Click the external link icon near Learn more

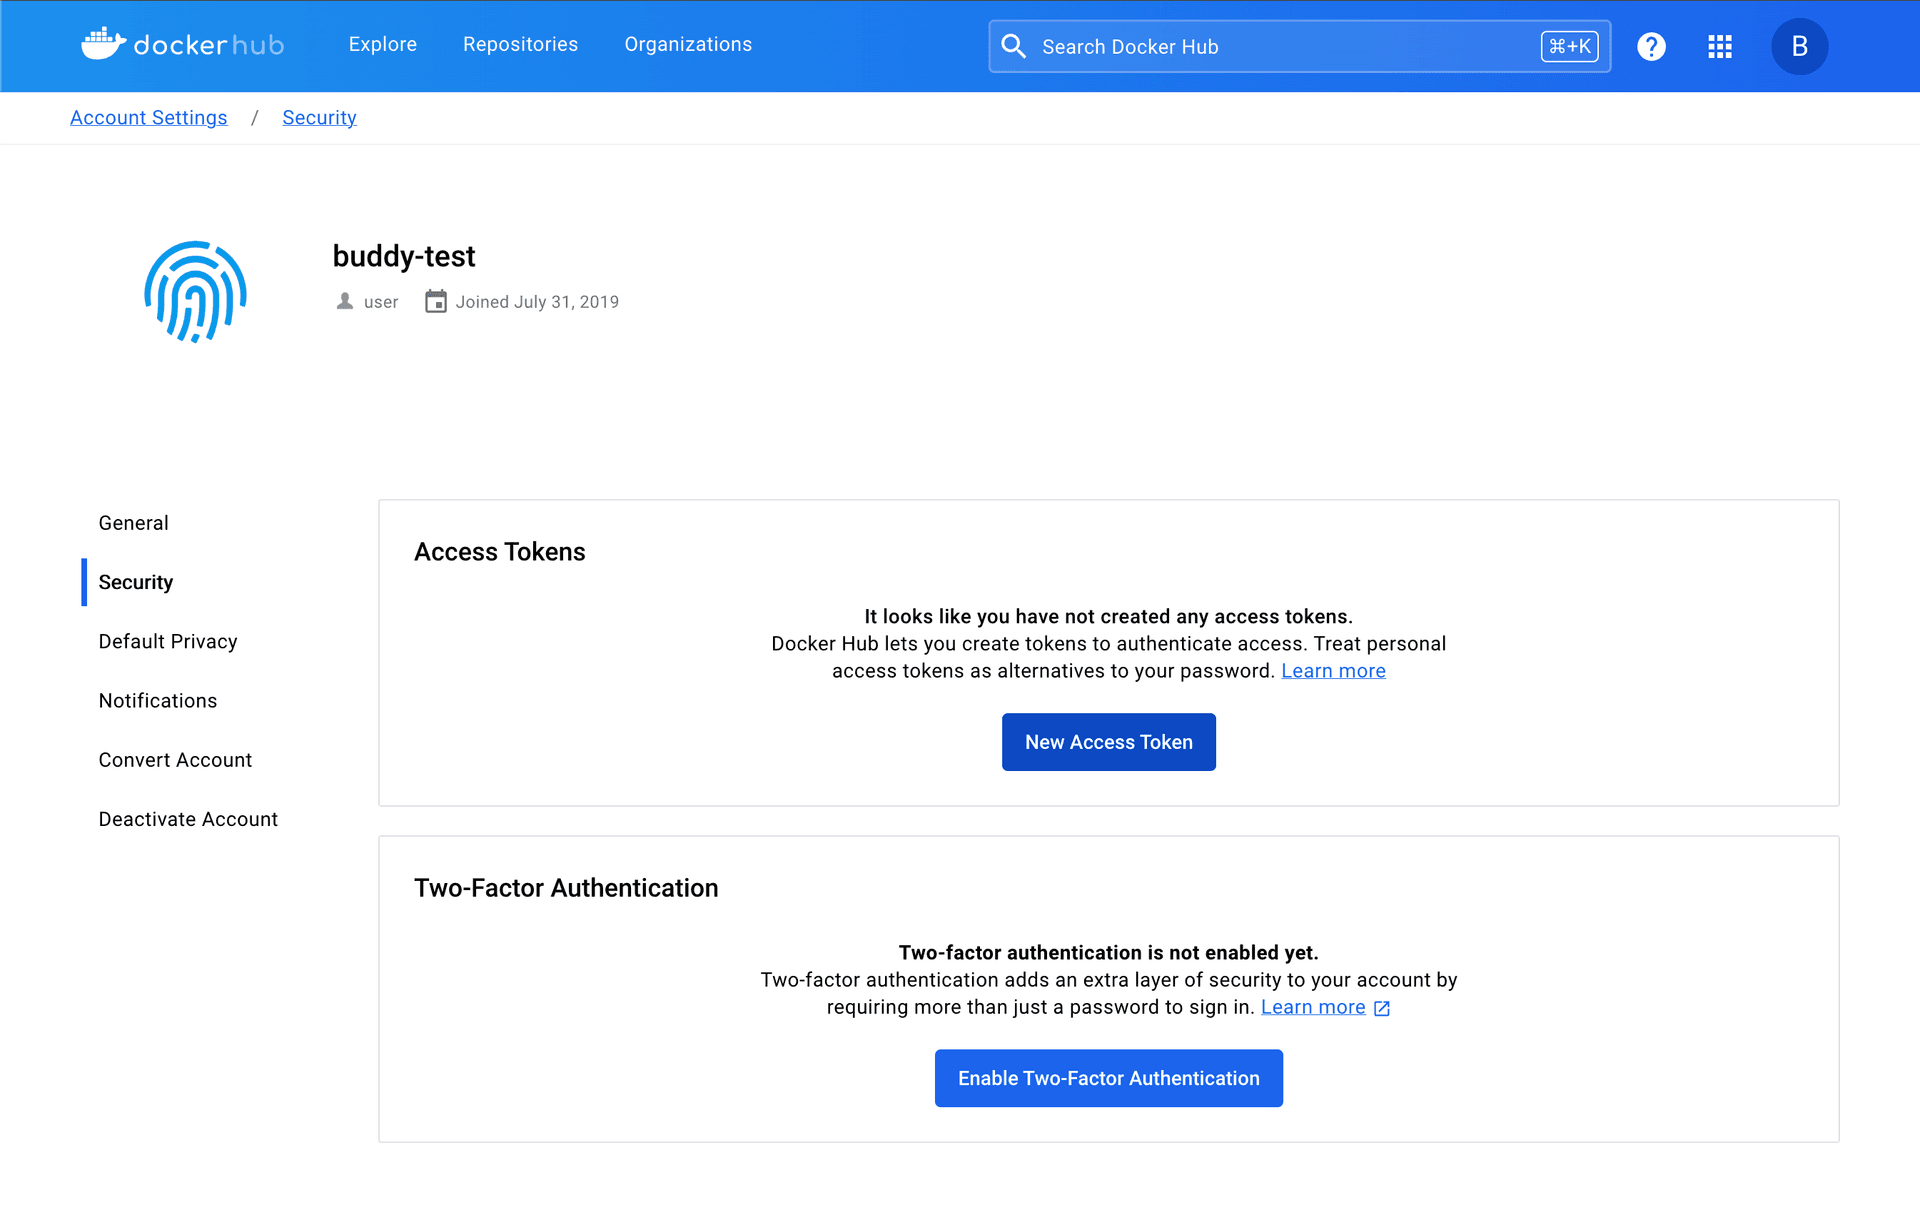pyautogui.click(x=1382, y=1008)
